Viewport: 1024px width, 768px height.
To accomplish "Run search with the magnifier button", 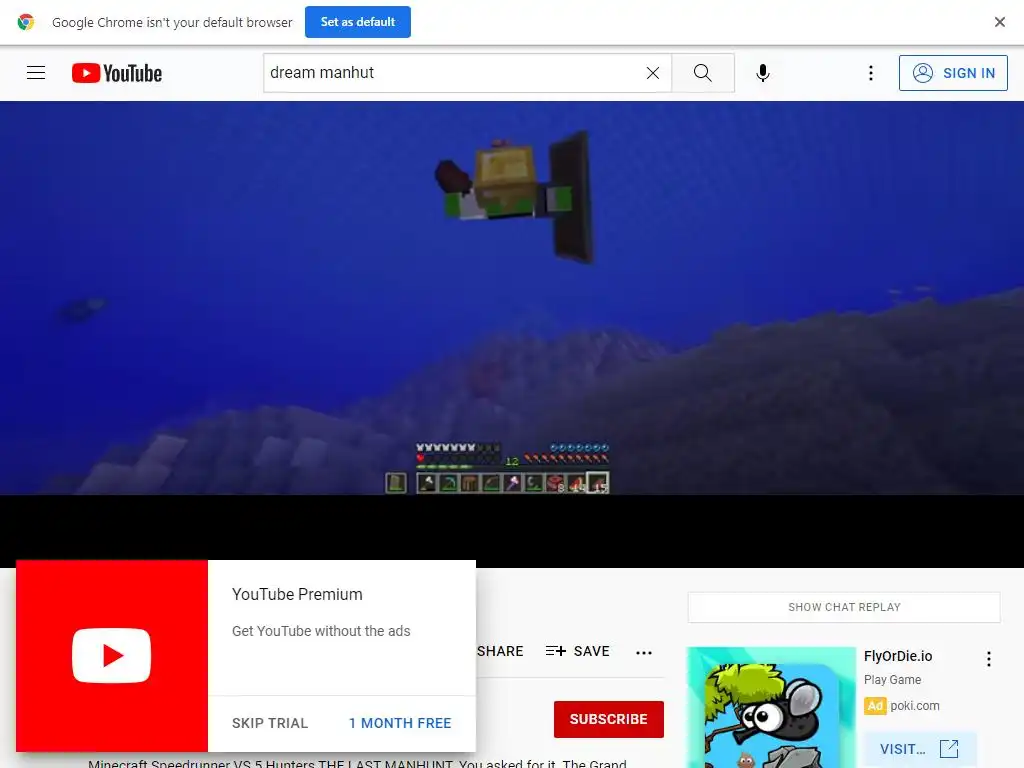I will (703, 72).
